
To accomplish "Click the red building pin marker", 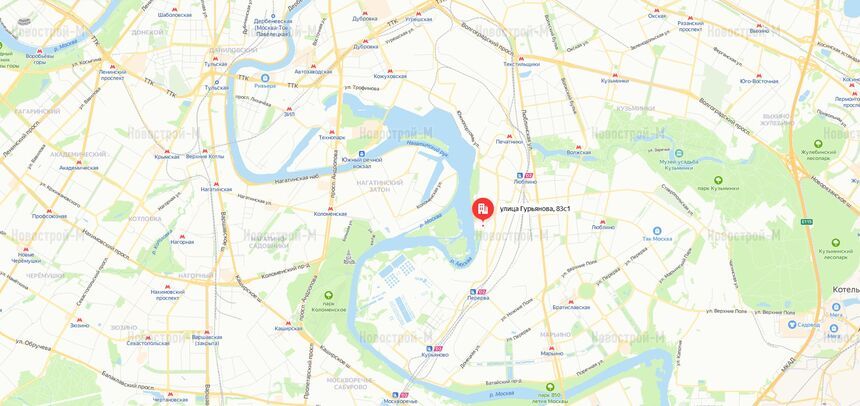I will tap(483, 210).
